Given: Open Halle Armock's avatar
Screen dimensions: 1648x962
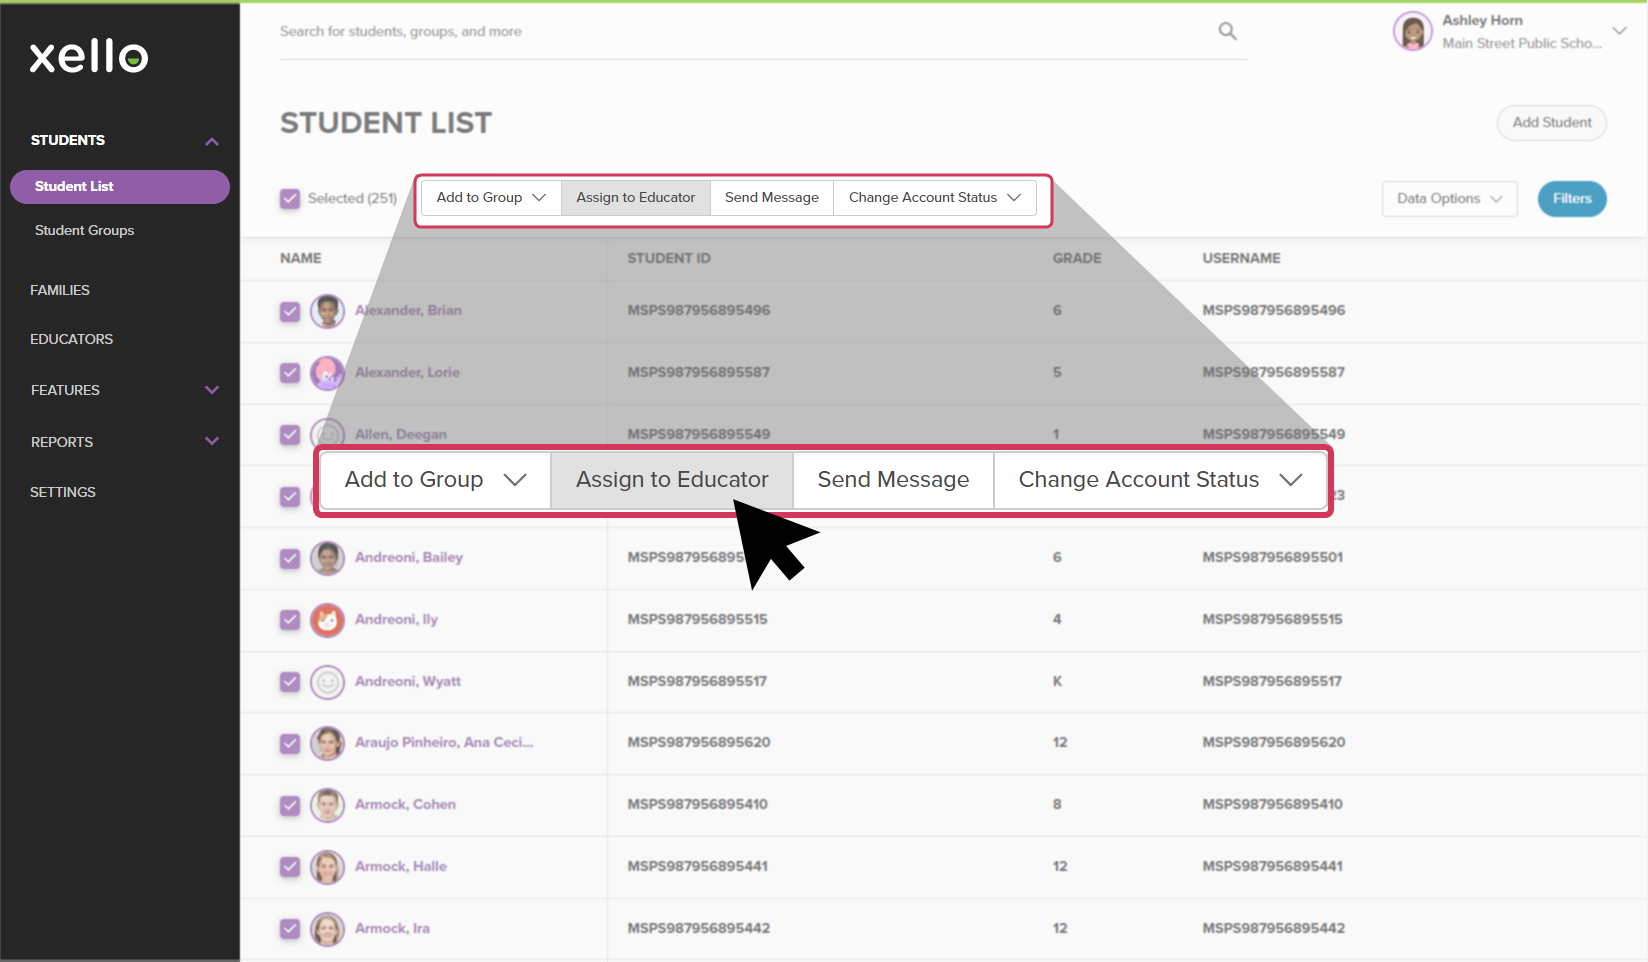Looking at the screenshot, I should point(327,867).
